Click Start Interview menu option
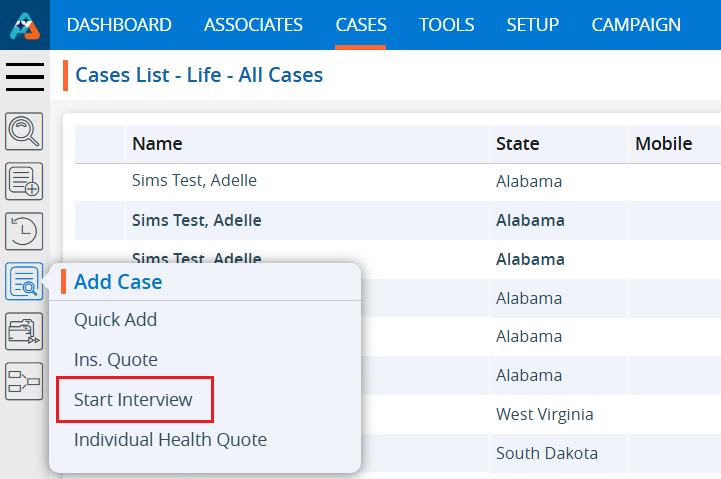Screen dimensions: 721x479 (133, 400)
